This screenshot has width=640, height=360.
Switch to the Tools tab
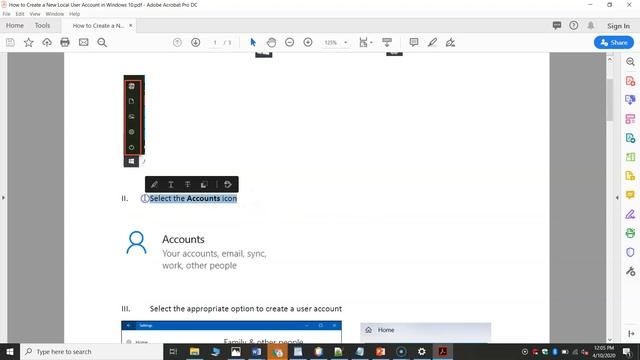click(42, 25)
